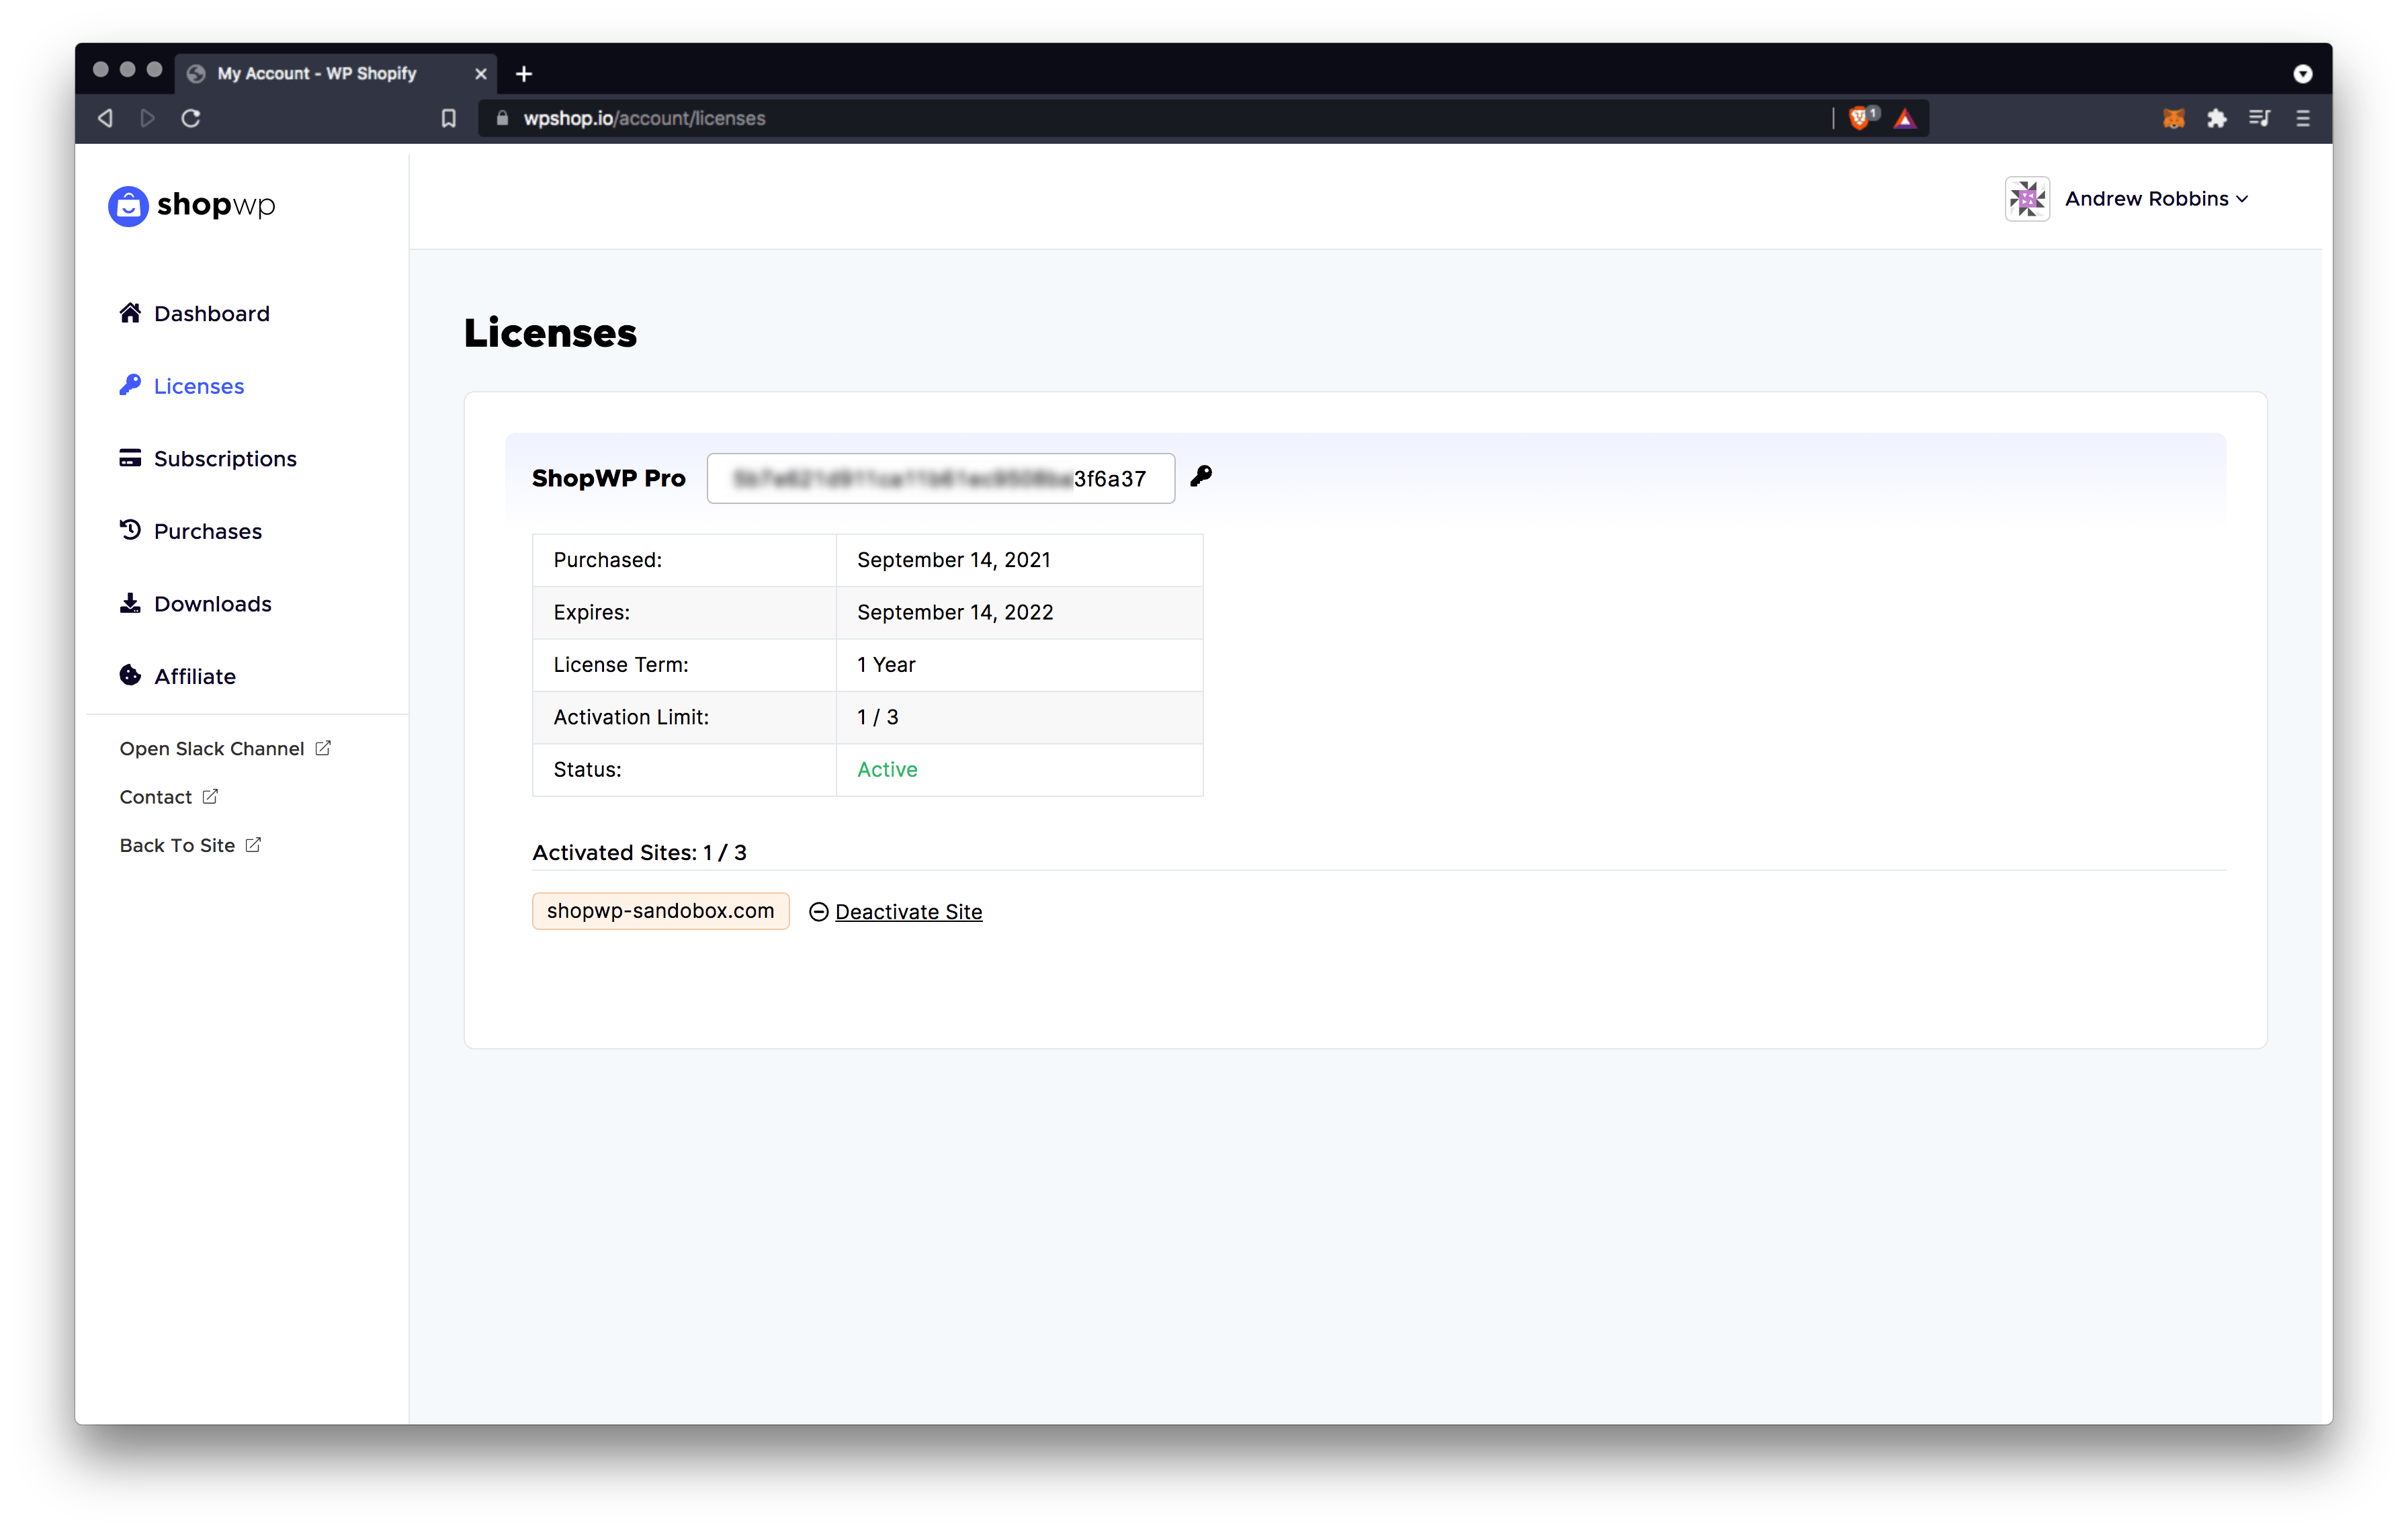Click the Purchases history icon
This screenshot has height=1532, width=2408.
click(130, 530)
